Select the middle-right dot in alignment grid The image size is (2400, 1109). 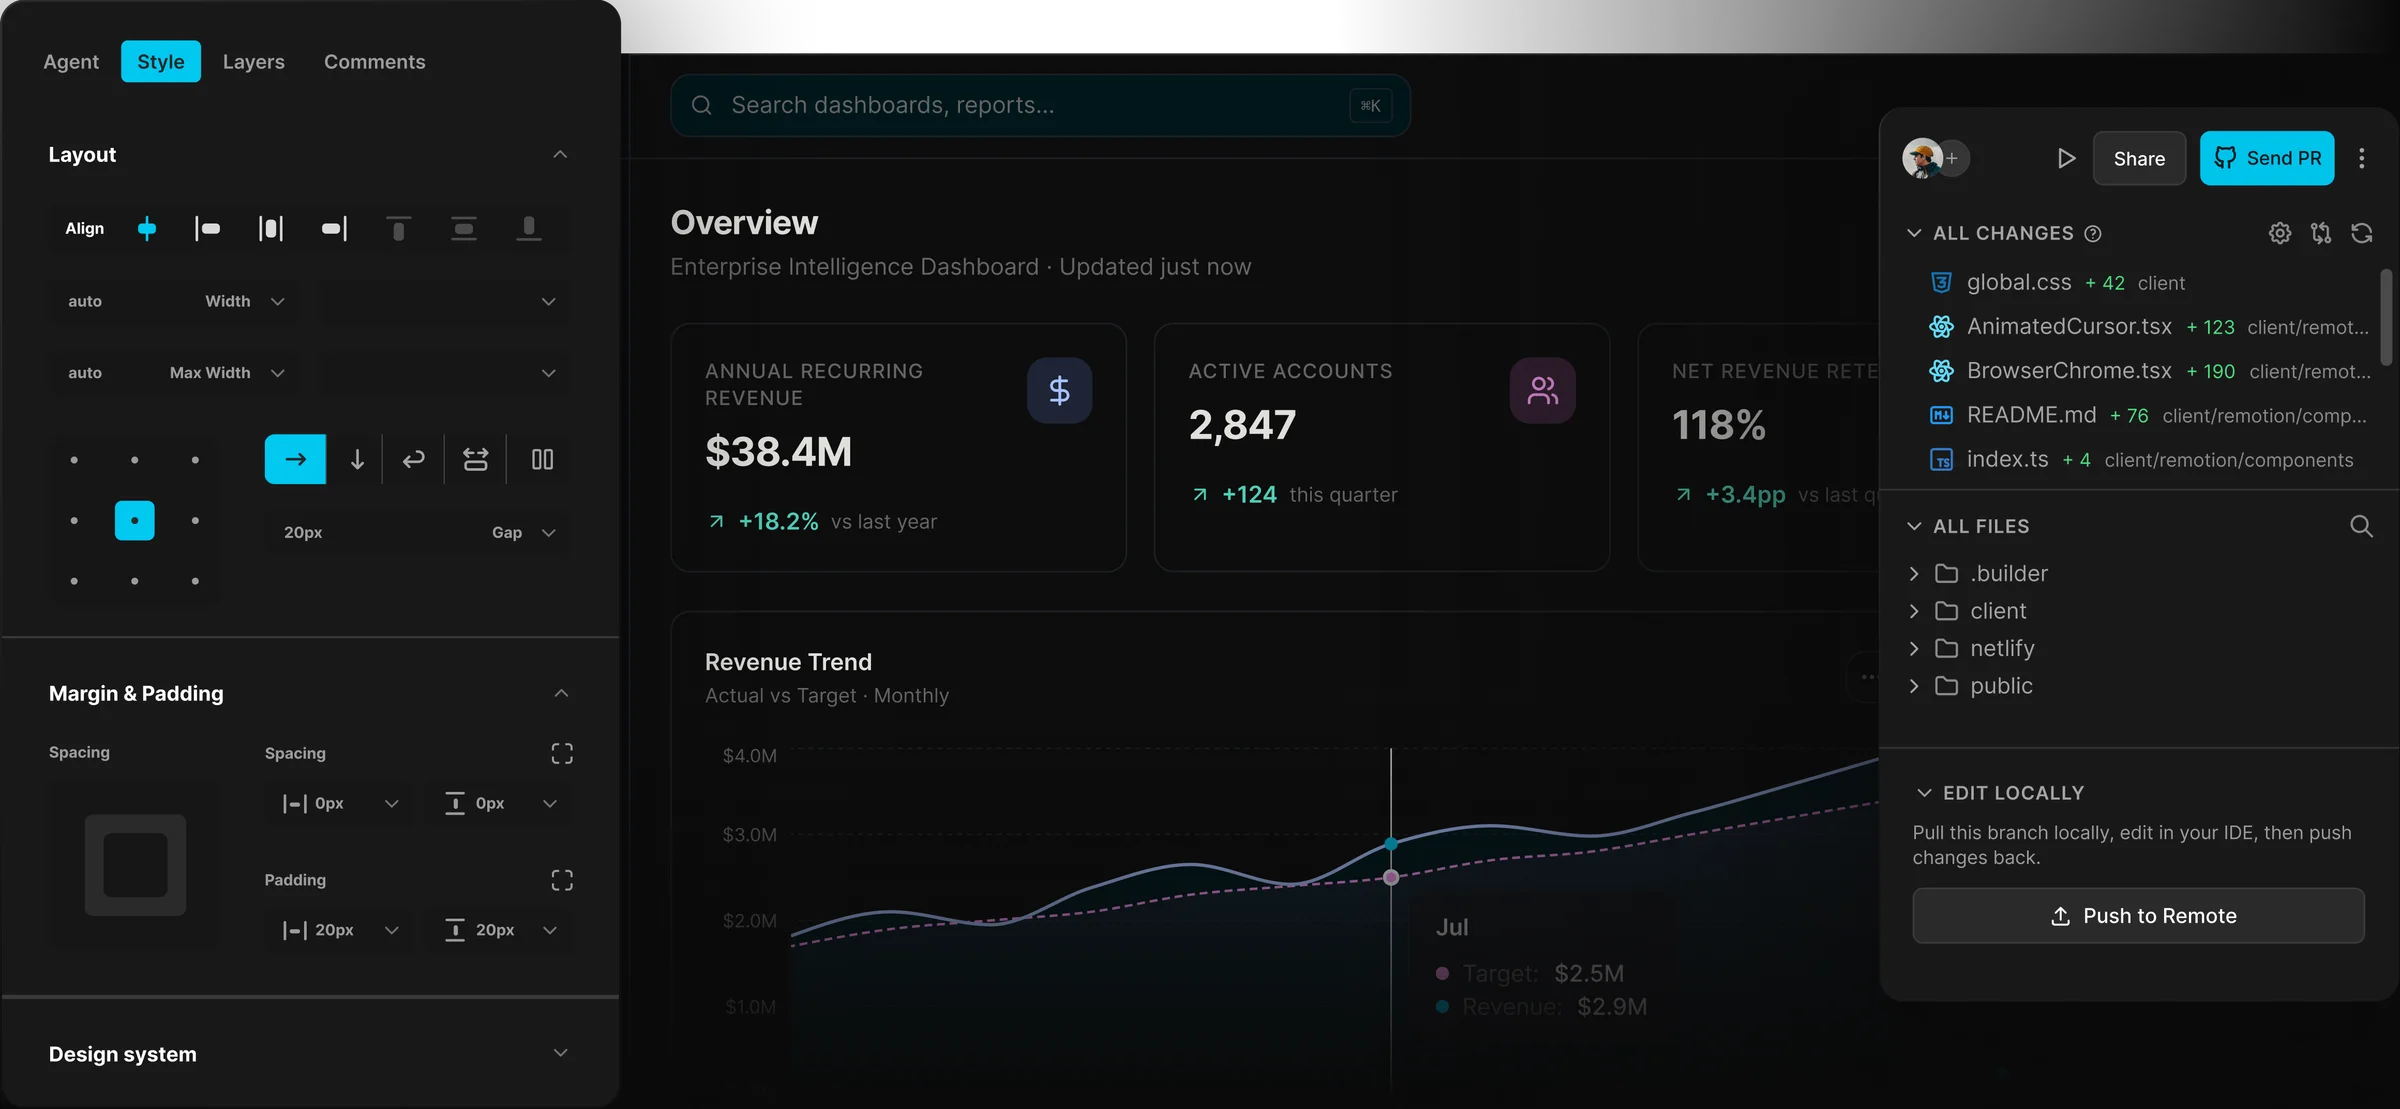[x=195, y=520]
